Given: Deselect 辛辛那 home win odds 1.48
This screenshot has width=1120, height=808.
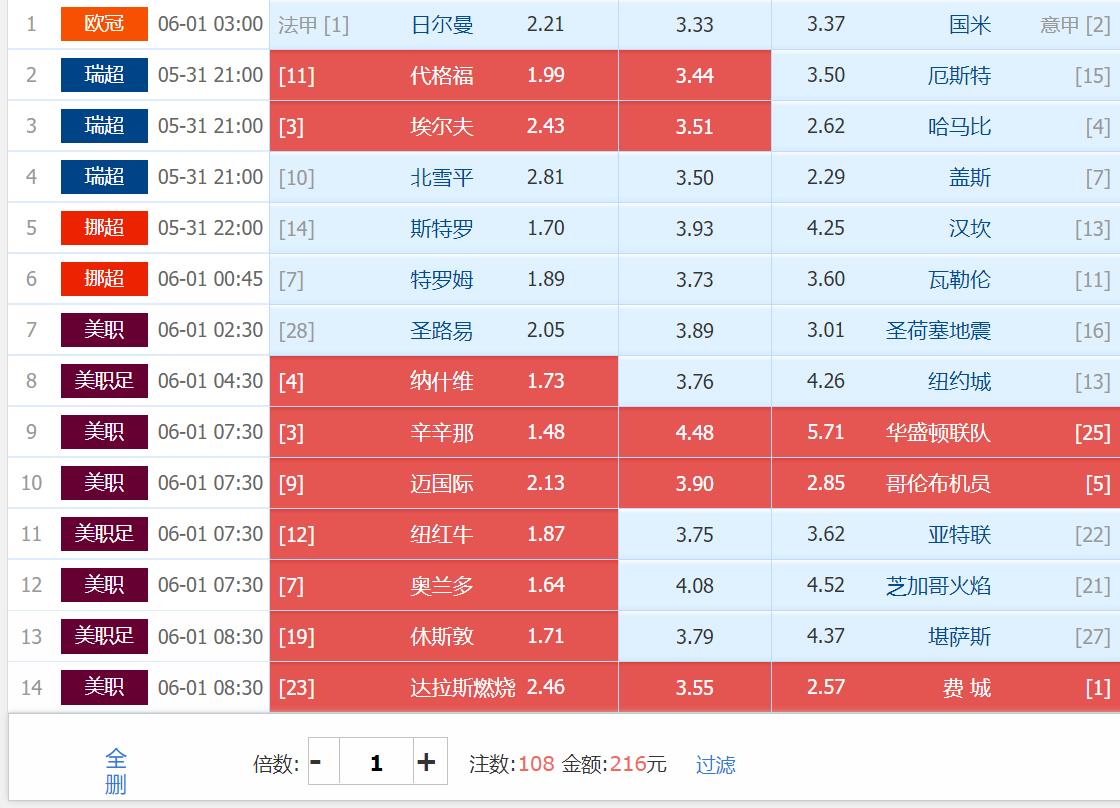Looking at the screenshot, I should tap(444, 432).
